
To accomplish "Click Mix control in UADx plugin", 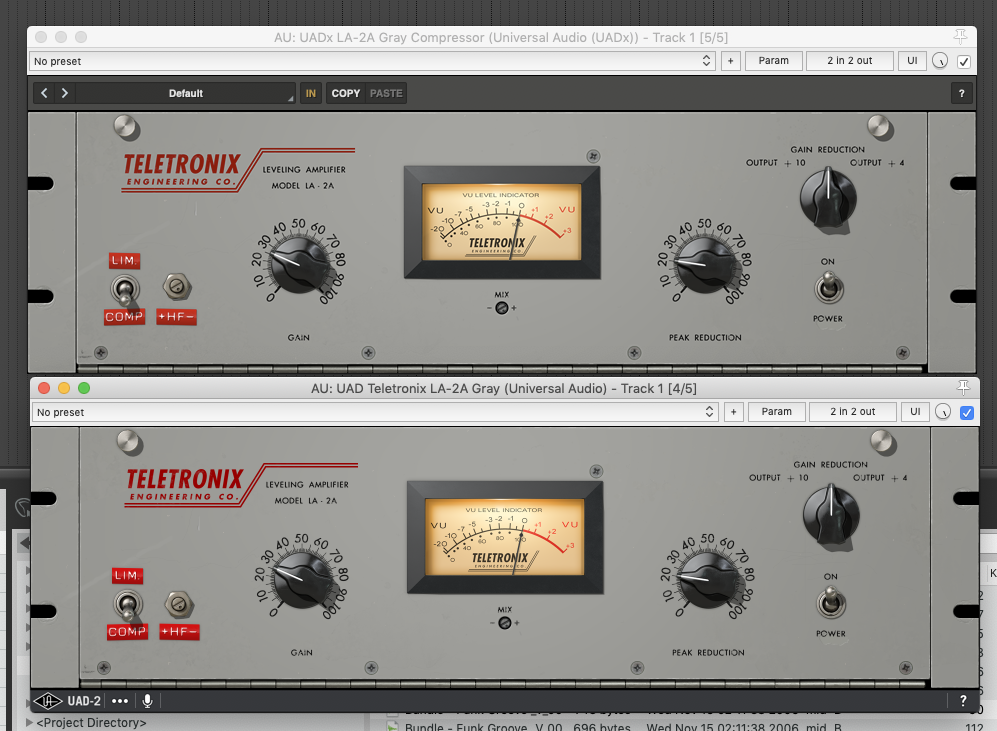I will coord(502,308).
